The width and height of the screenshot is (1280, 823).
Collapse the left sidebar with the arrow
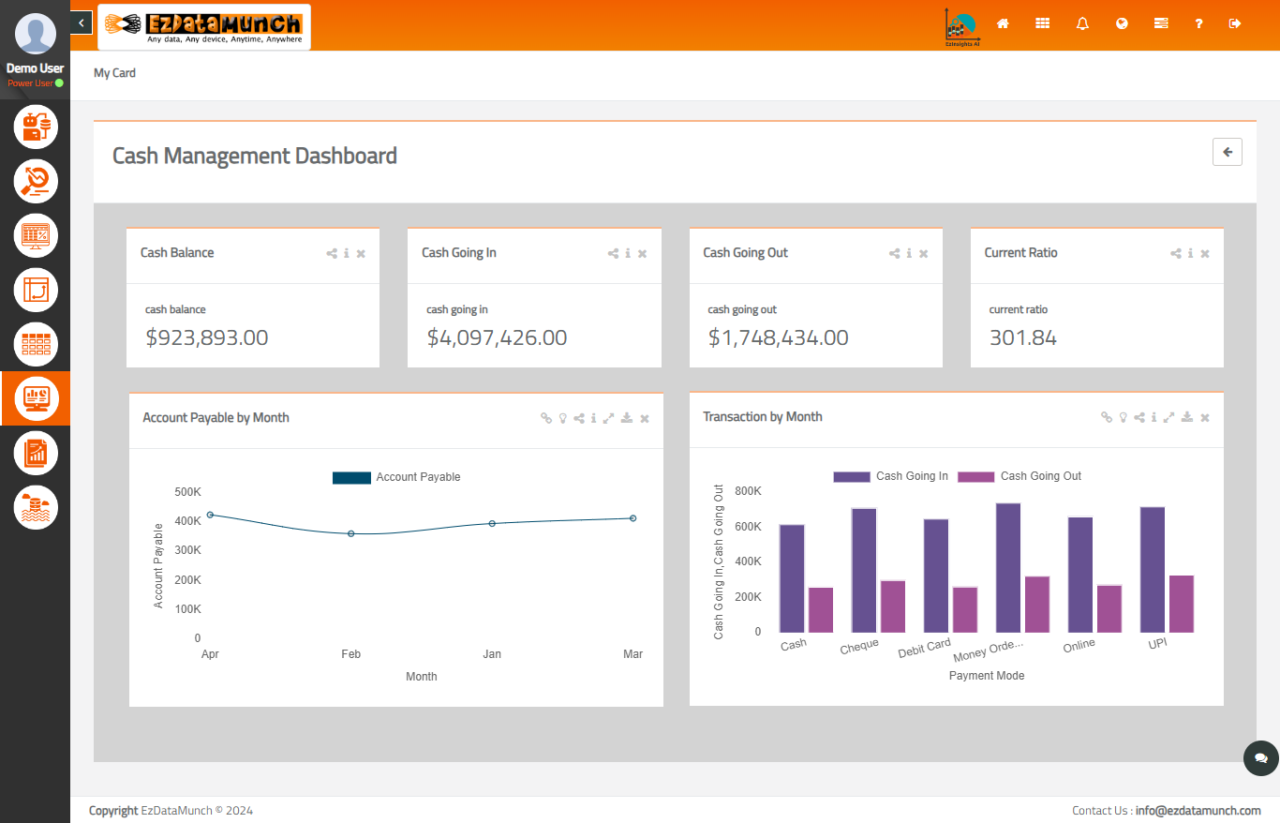pos(82,22)
